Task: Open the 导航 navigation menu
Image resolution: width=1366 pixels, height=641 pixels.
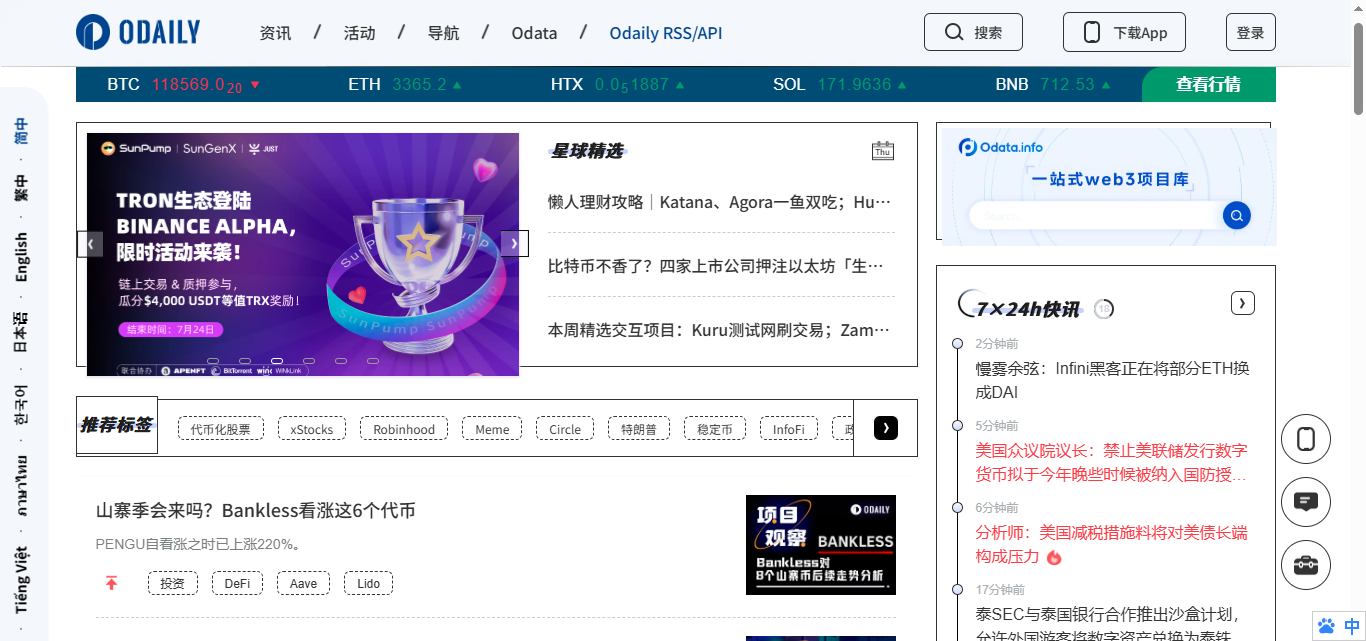Action: click(443, 33)
